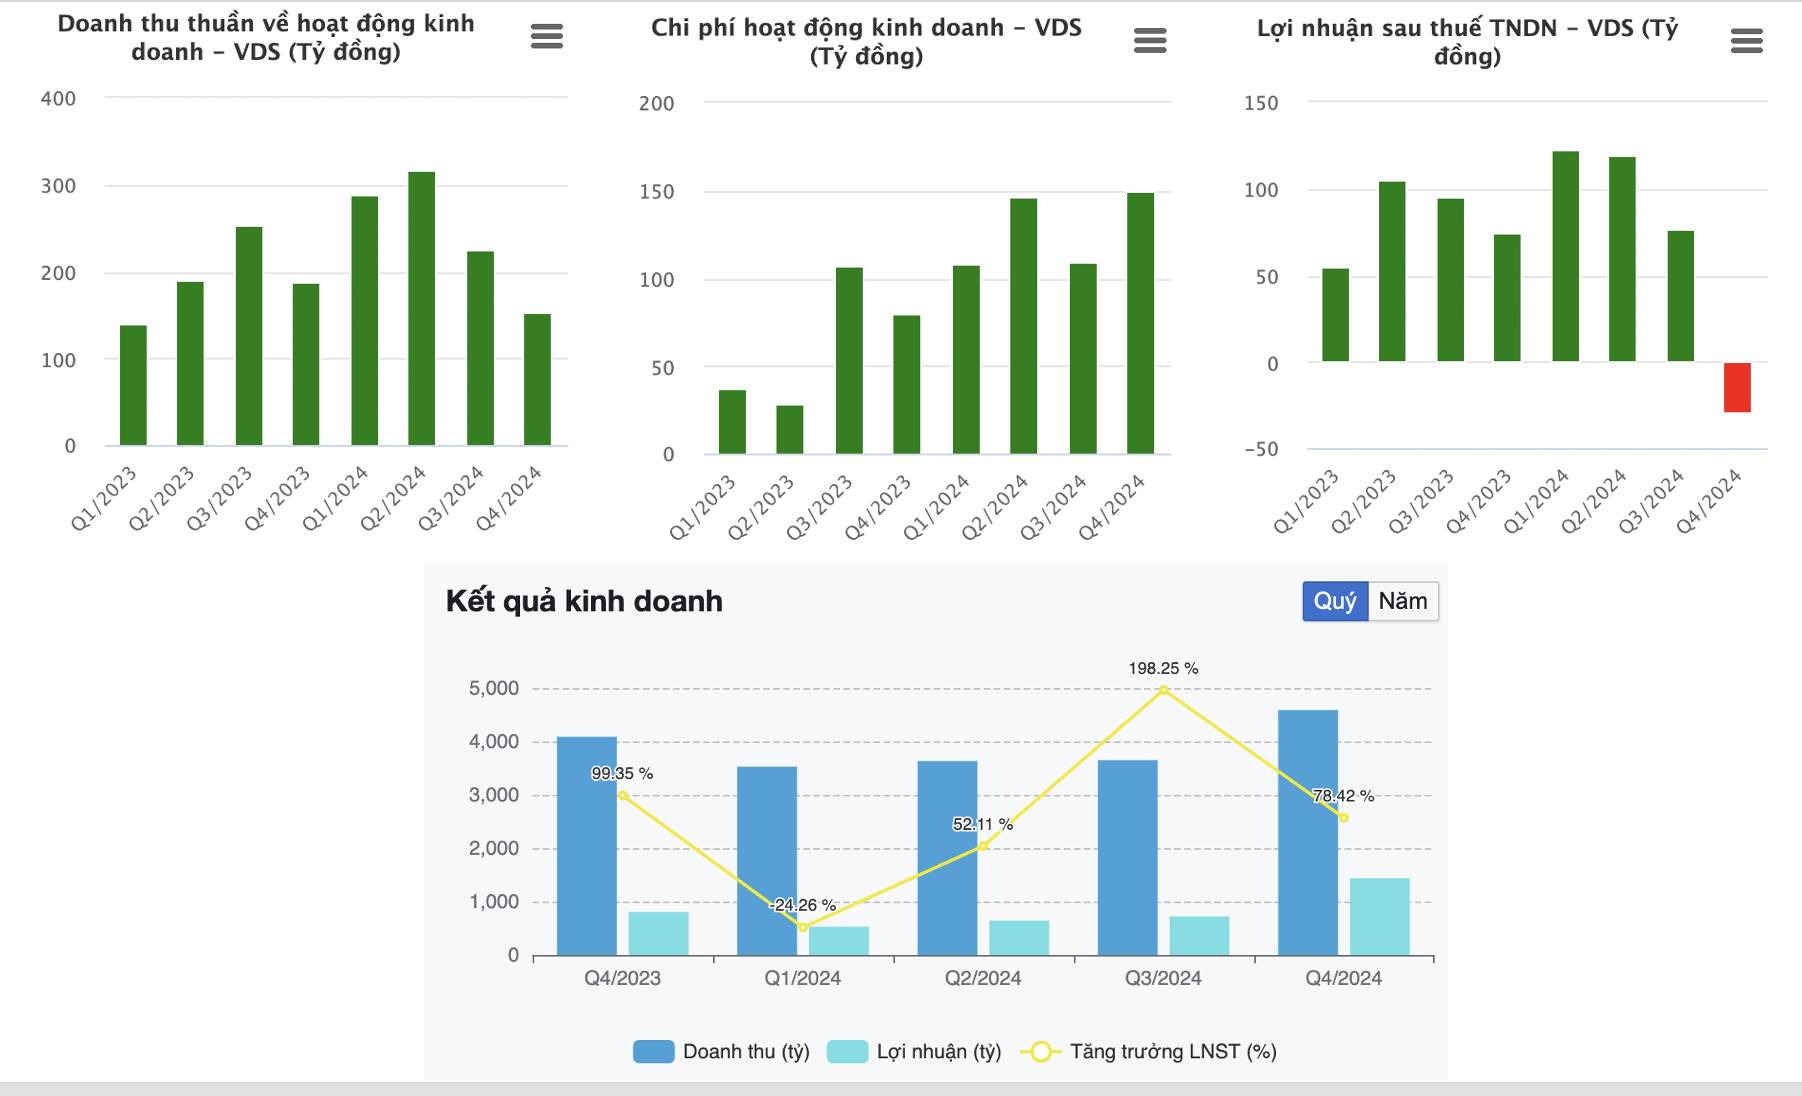Open the hamburger menu of the Lợi nhuận sau thuế chart

pos(1746,41)
